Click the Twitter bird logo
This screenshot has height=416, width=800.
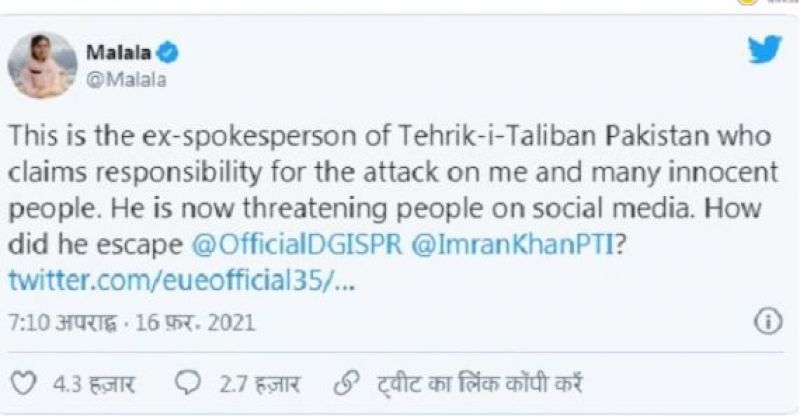tap(765, 49)
